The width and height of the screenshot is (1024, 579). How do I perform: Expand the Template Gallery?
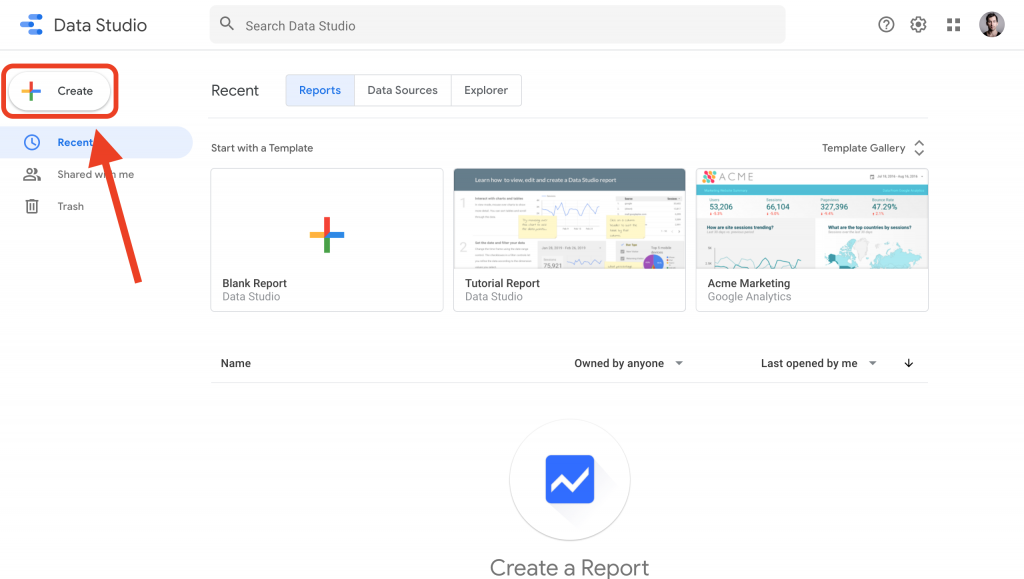pos(873,148)
